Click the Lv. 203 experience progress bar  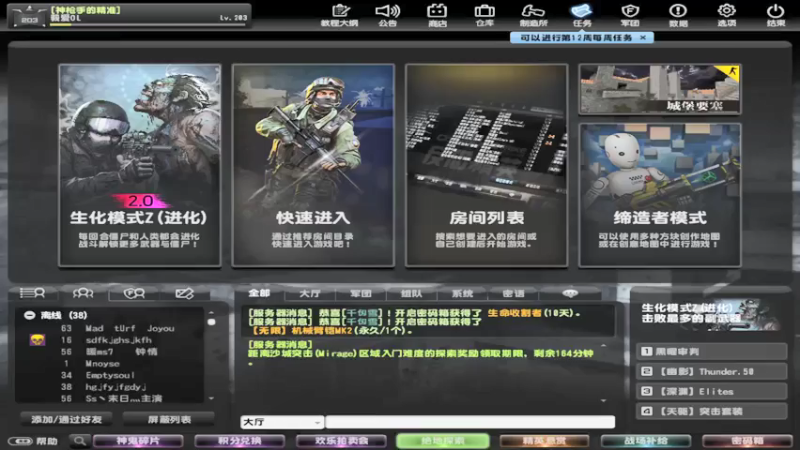point(148,25)
